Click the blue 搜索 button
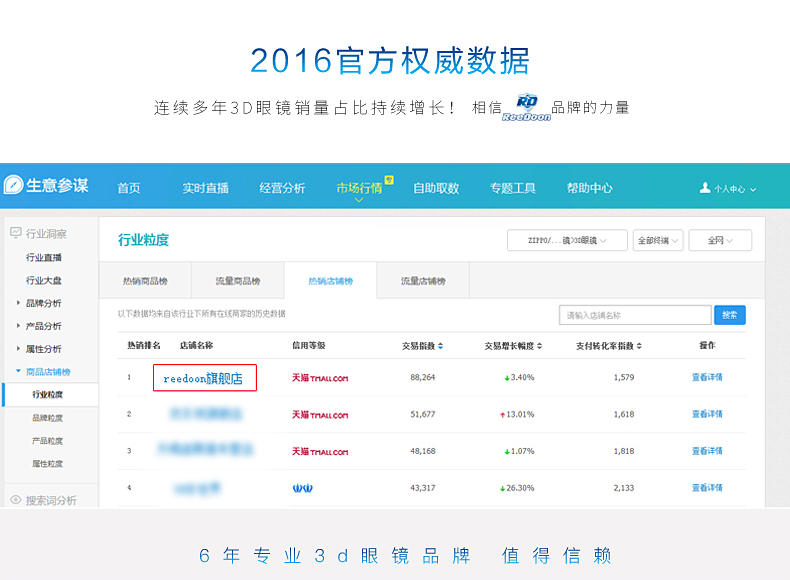Viewport: 790px width, 580px height. (x=730, y=315)
